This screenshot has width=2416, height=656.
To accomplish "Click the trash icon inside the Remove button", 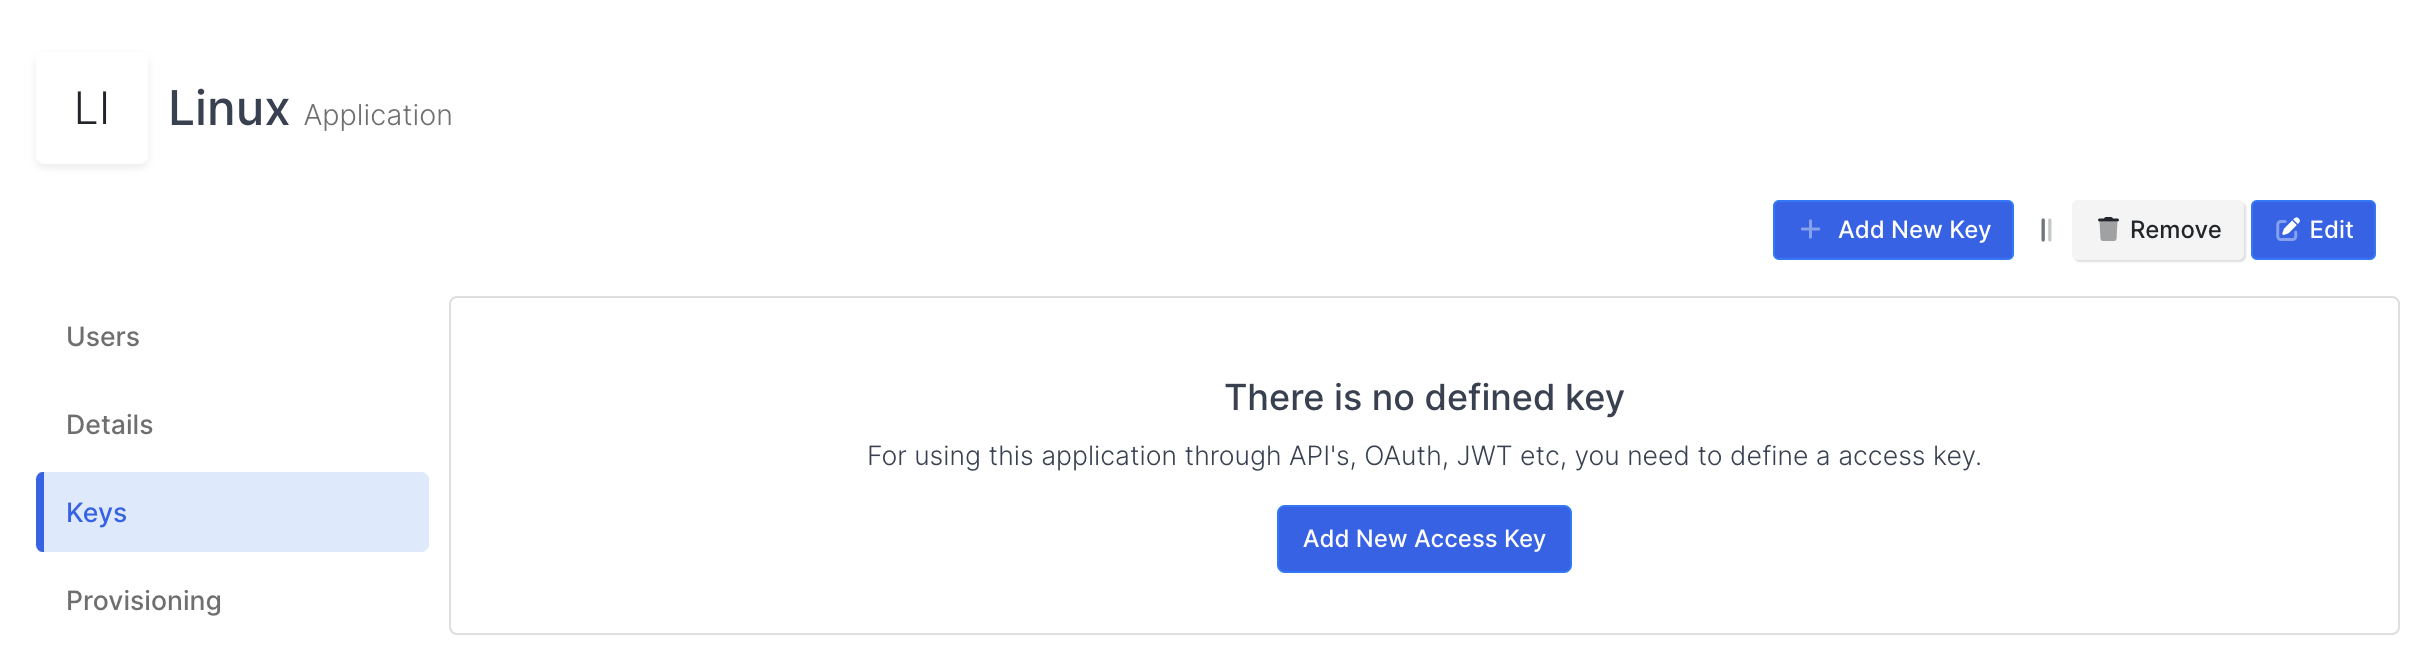I will pyautogui.click(x=2108, y=229).
